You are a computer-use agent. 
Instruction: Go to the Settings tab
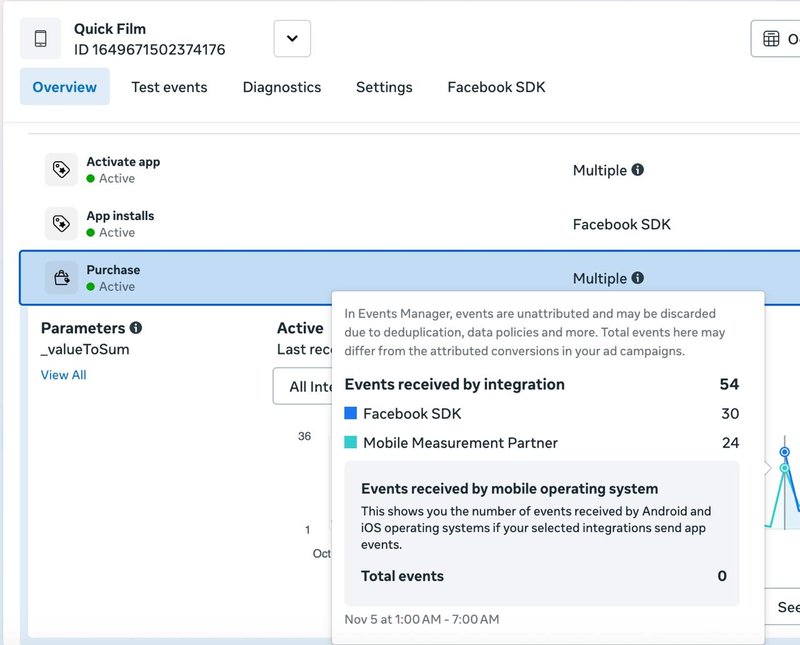coord(384,87)
